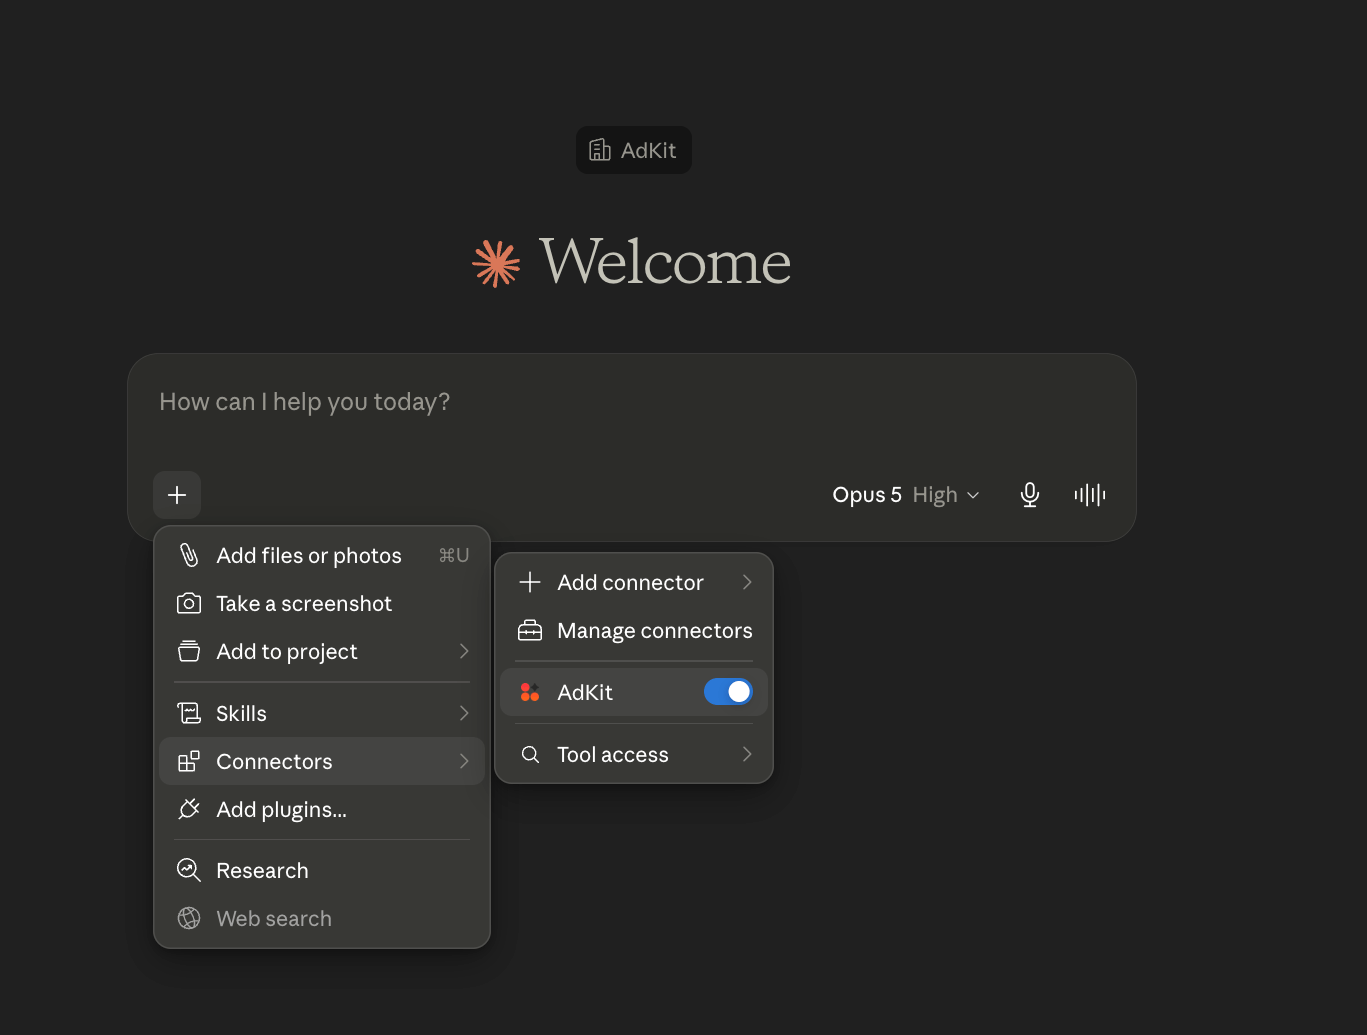Click the orange Claude starburst logo
Viewport: 1367px width, 1035px height.
click(496, 264)
